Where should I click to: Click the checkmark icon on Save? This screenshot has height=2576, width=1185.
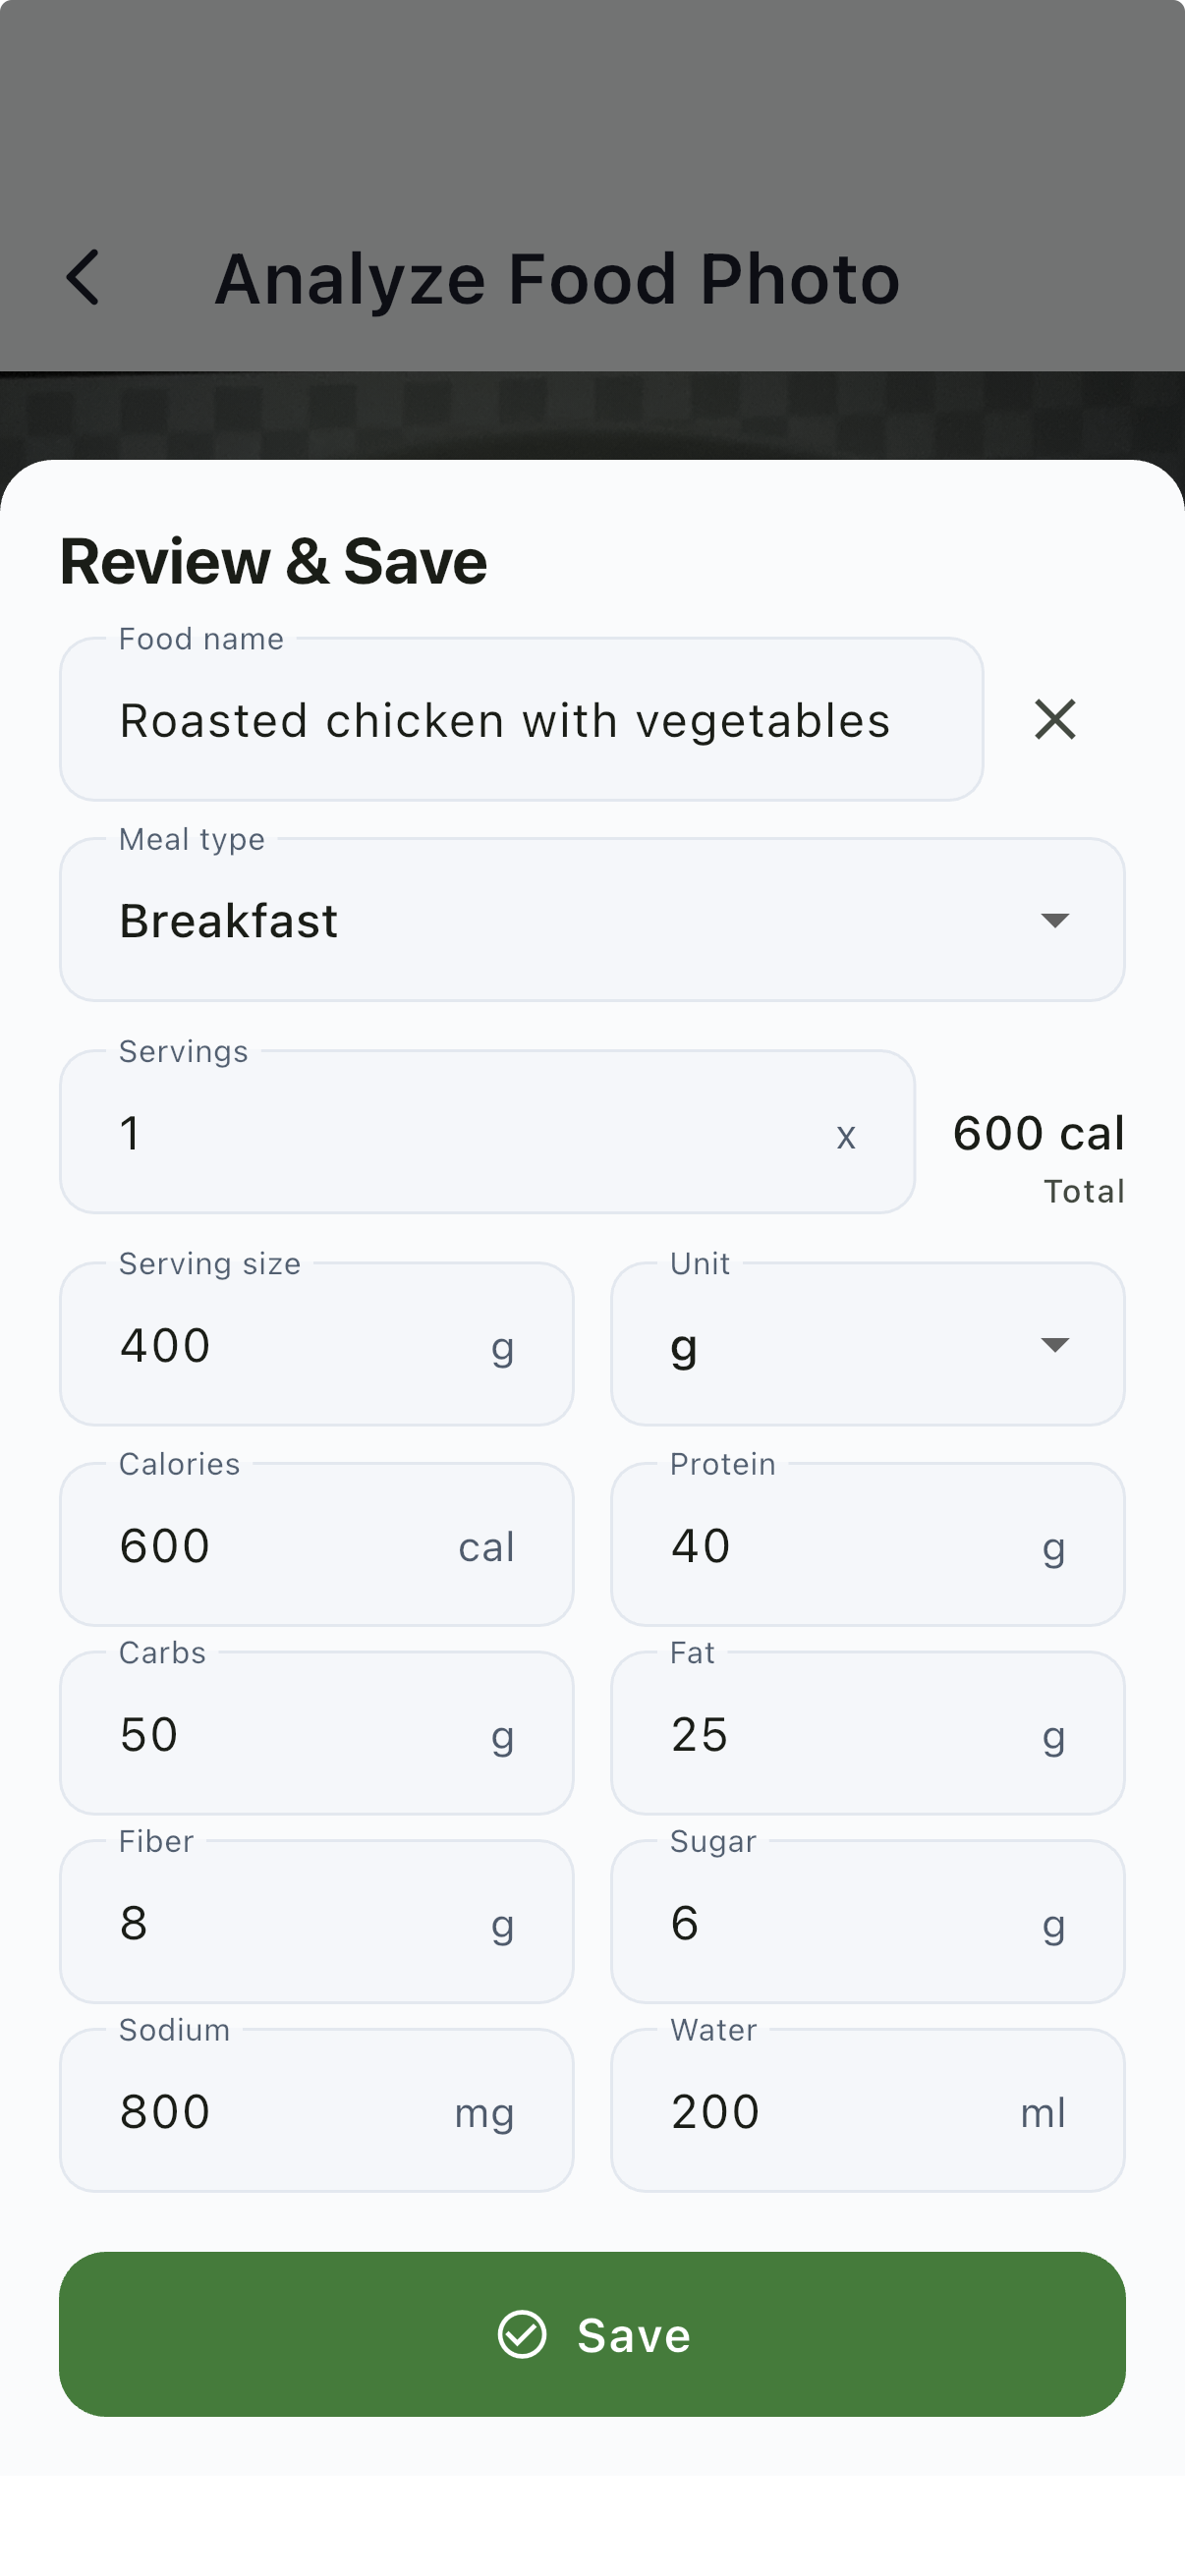coord(522,2334)
